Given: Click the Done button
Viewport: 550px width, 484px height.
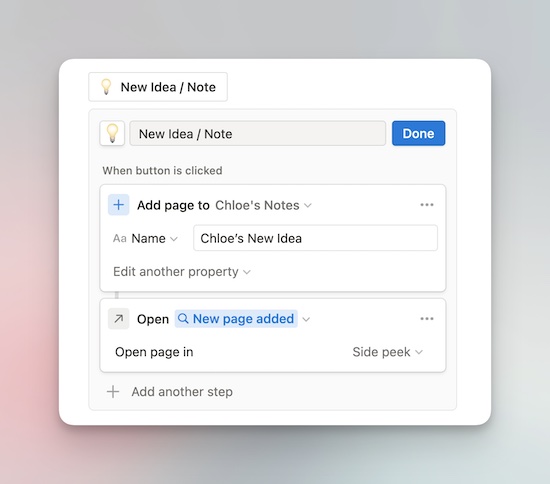Looking at the screenshot, I should pyautogui.click(x=418, y=133).
